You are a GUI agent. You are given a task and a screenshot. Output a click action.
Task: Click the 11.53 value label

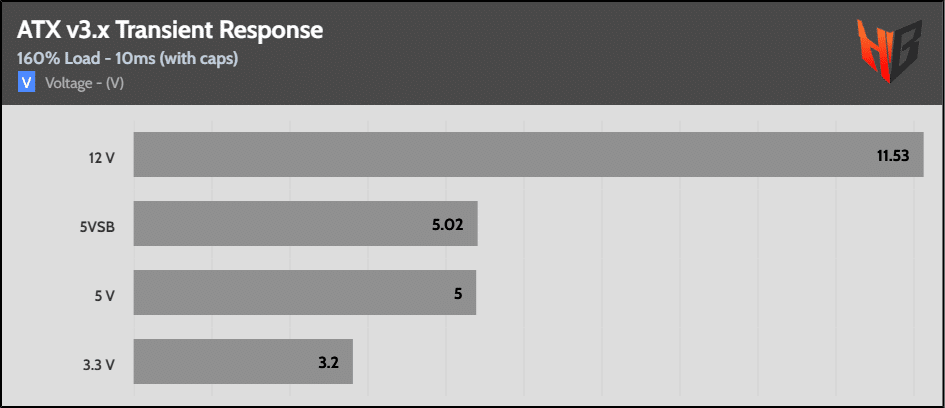point(893,155)
